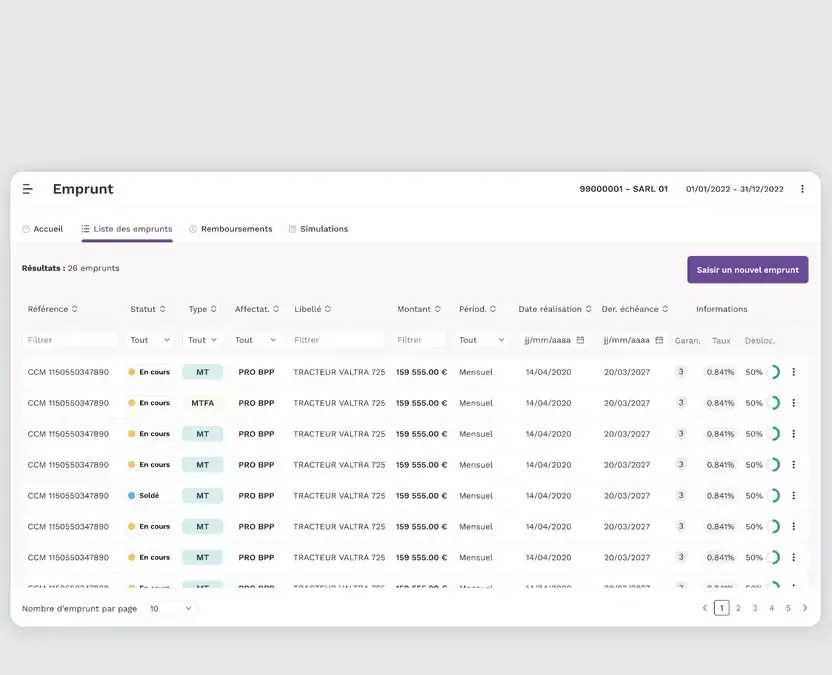
Task: Open actions menu for the Soldé loan row
Action: (794, 496)
